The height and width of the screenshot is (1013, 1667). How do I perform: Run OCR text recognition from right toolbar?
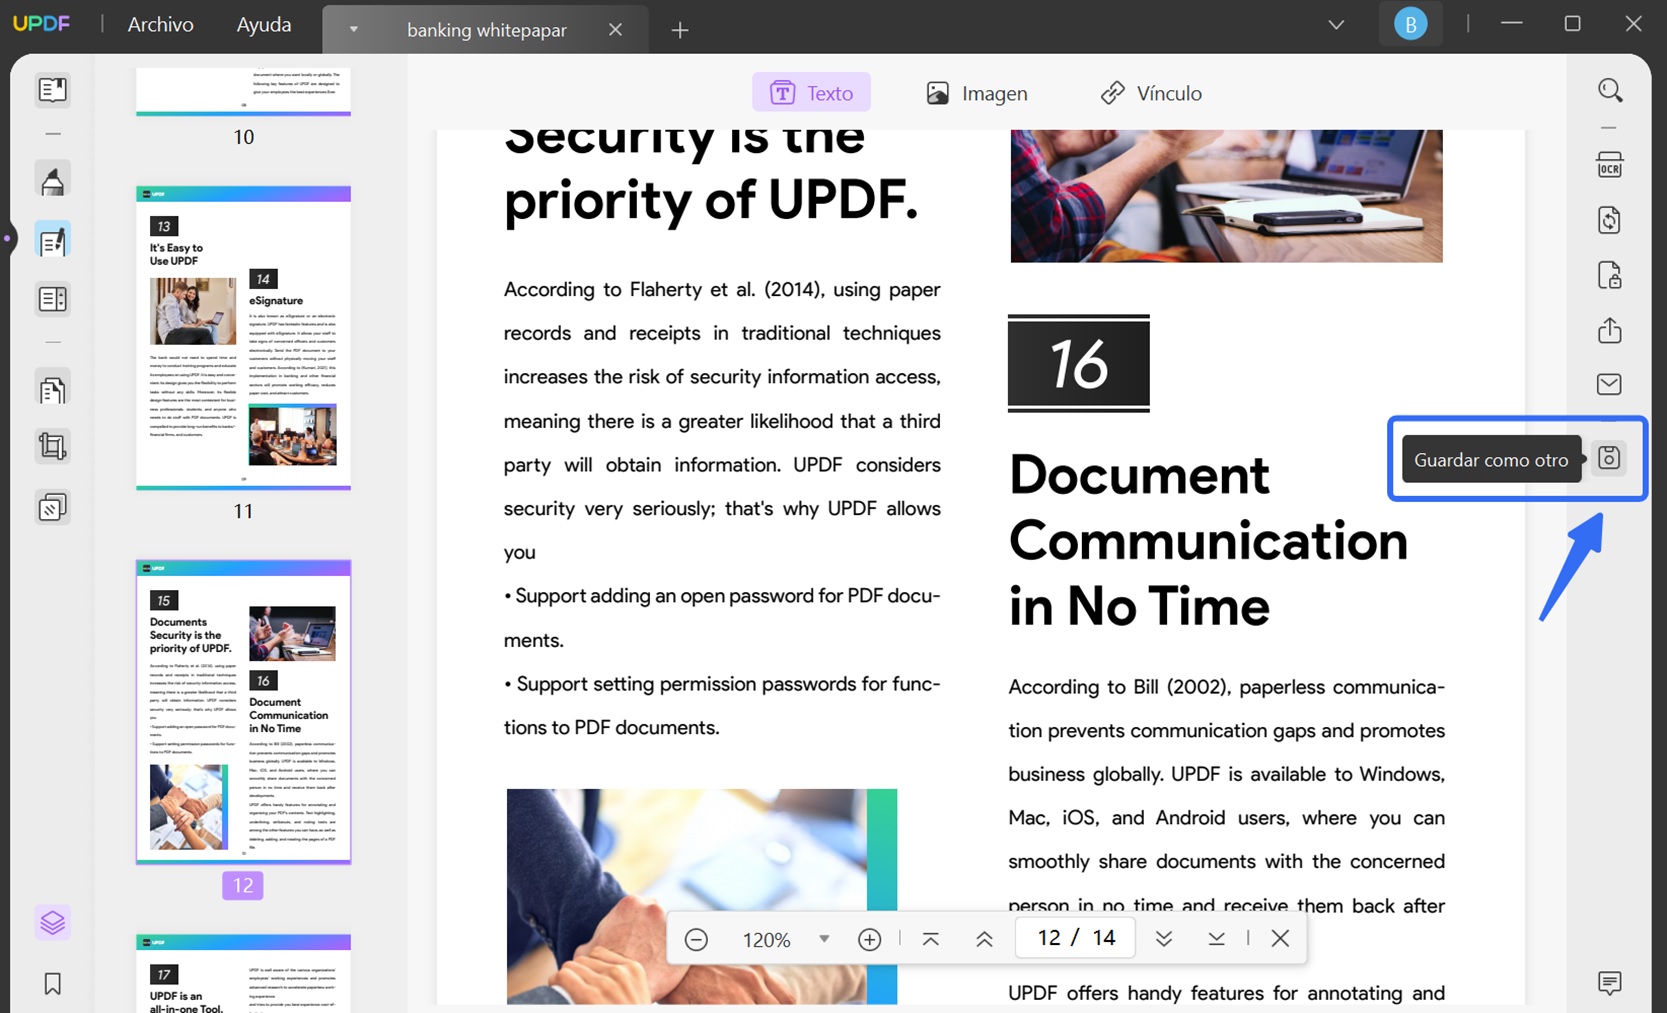pyautogui.click(x=1609, y=165)
